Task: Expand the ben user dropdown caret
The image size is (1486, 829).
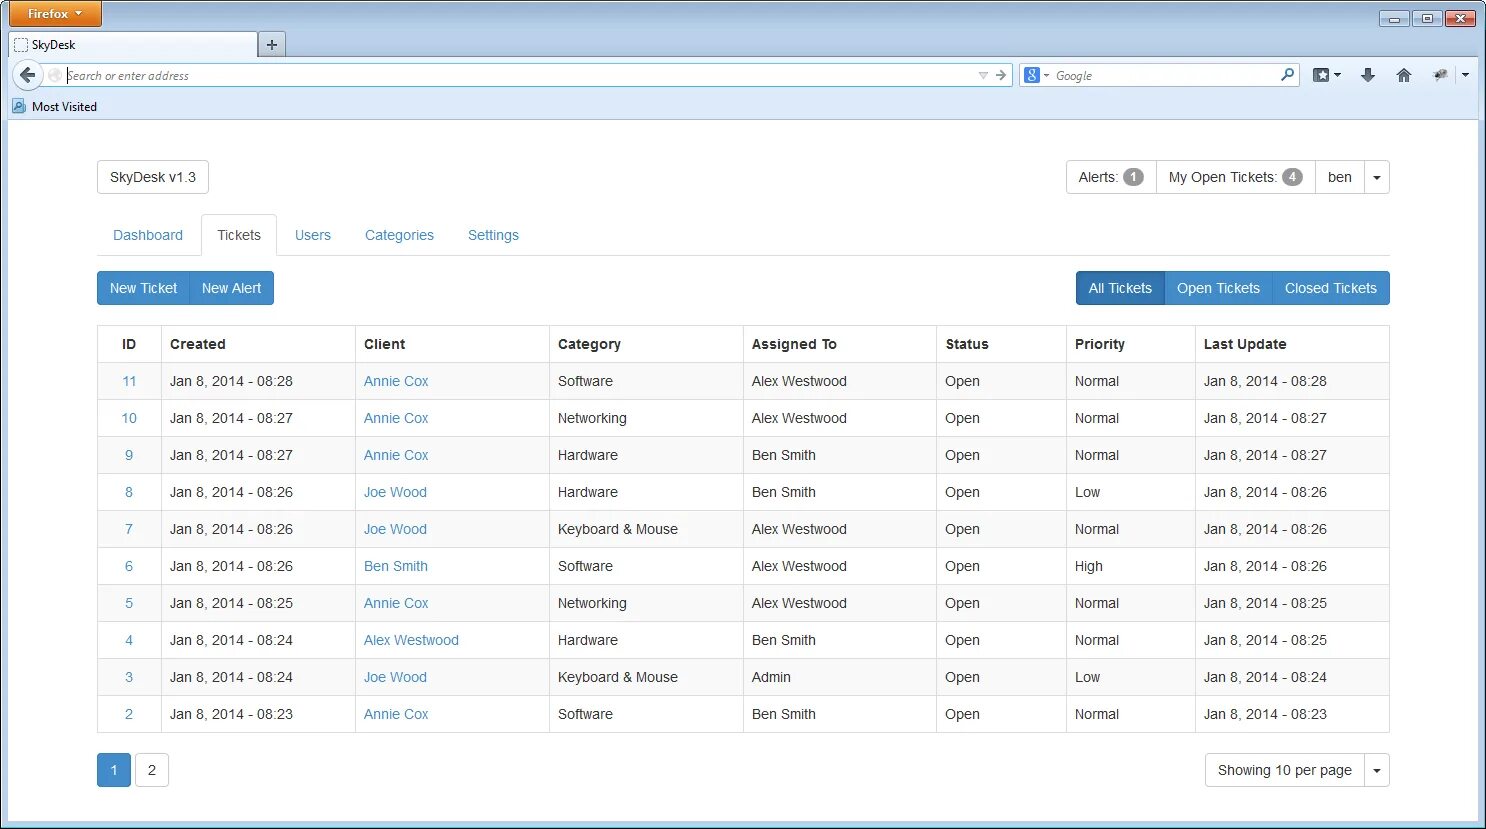Action: (x=1377, y=177)
